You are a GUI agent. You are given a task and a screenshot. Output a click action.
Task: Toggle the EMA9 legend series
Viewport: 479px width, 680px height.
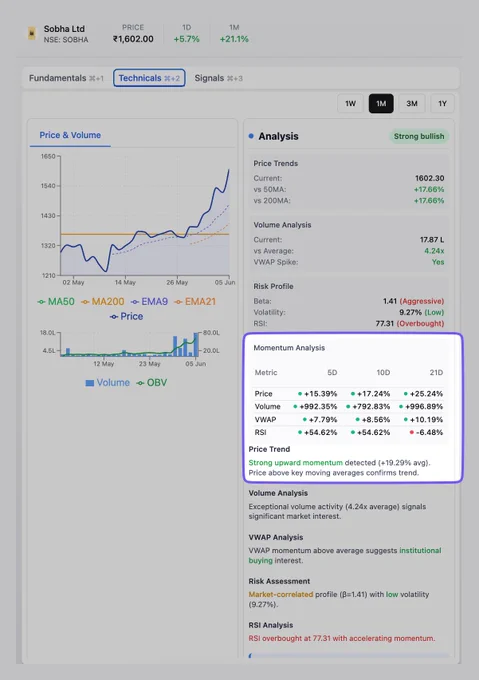point(149,301)
